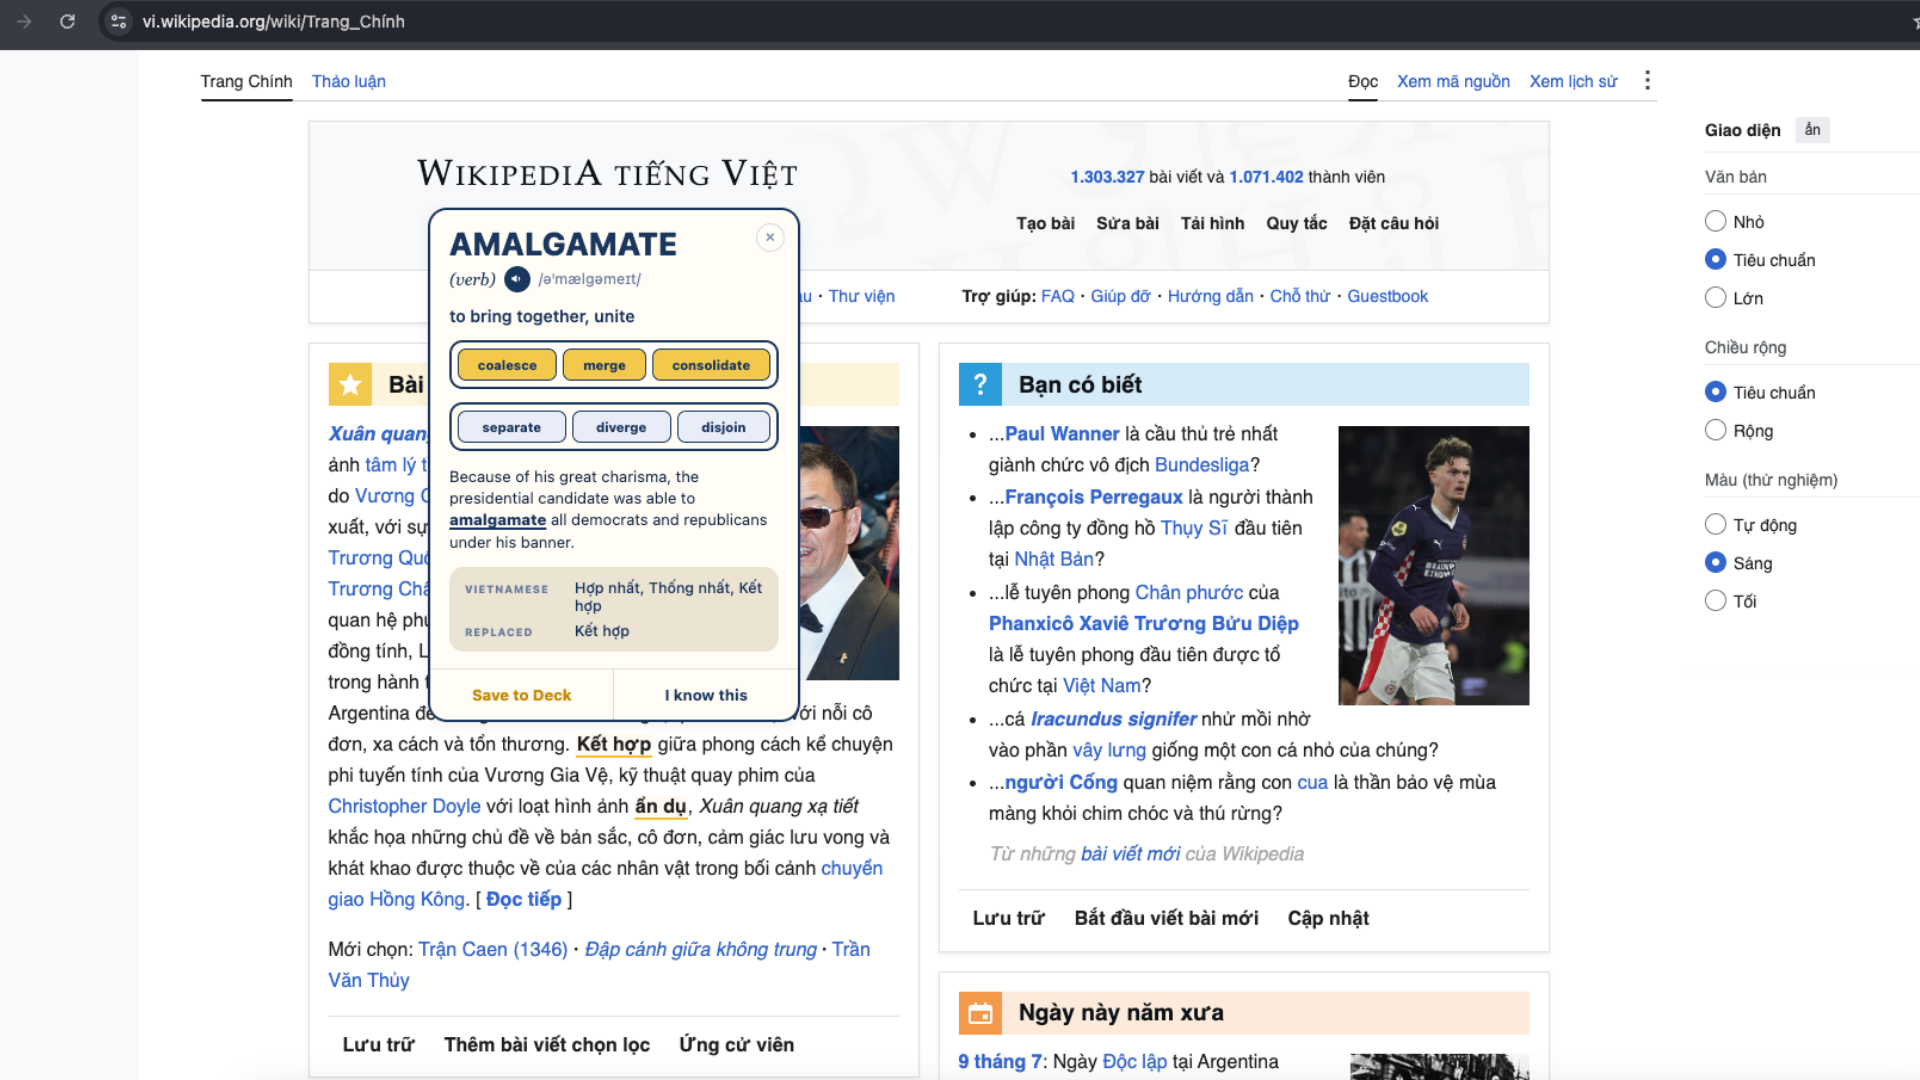The width and height of the screenshot is (1920, 1080).
Task: Open site info icon in address bar
Action: coord(118,21)
